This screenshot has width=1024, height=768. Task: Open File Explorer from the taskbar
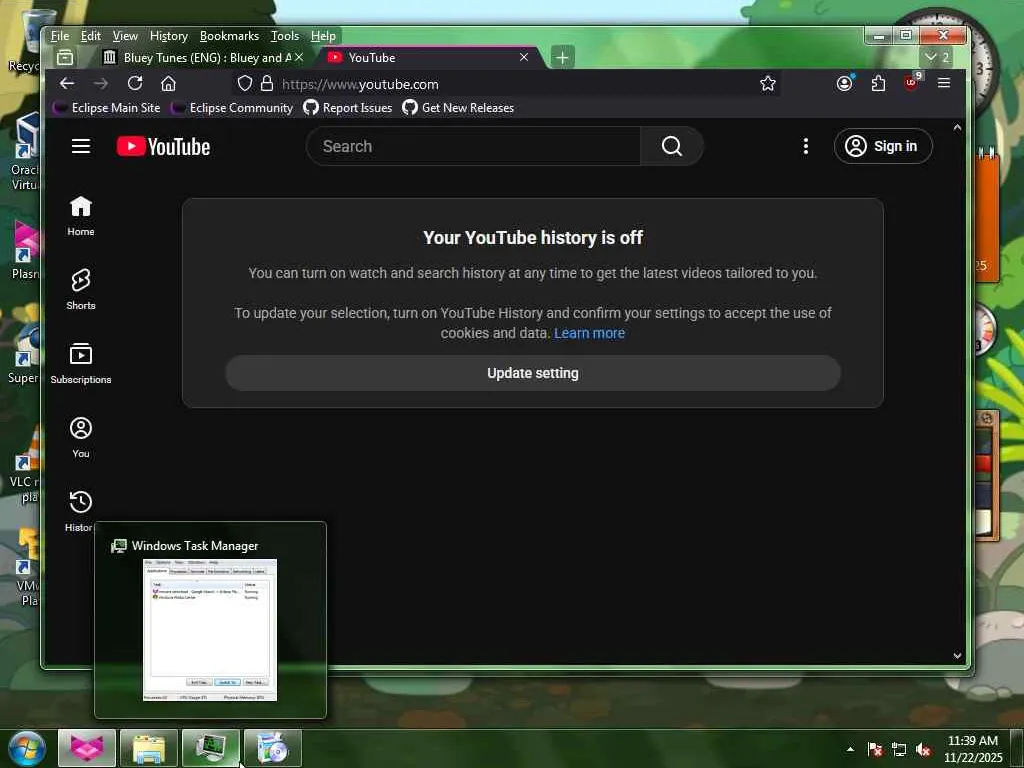coord(149,748)
